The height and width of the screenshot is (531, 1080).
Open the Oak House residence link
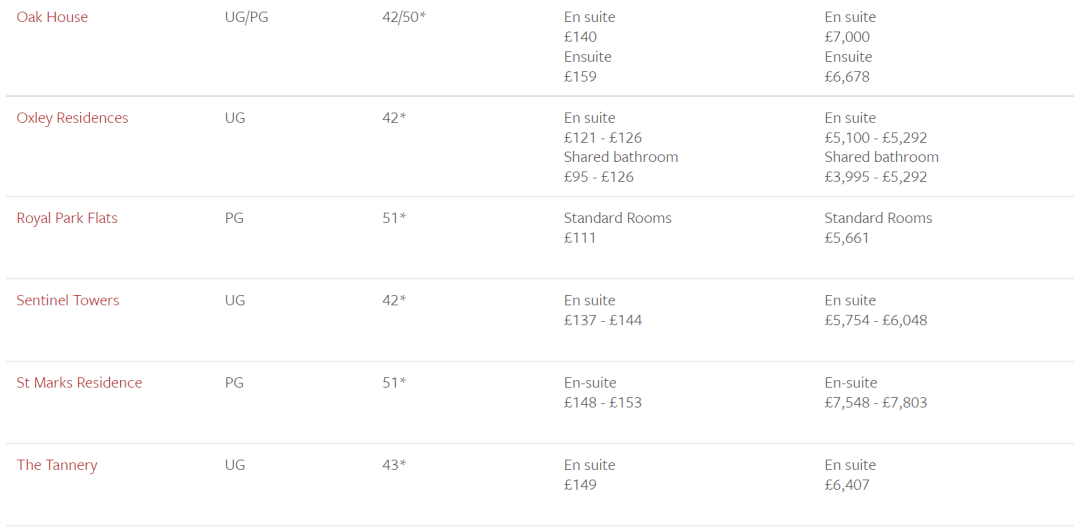[52, 17]
